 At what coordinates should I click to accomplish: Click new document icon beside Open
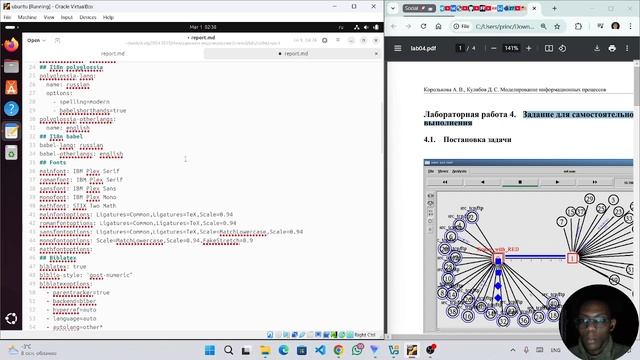pyautogui.click(x=57, y=40)
